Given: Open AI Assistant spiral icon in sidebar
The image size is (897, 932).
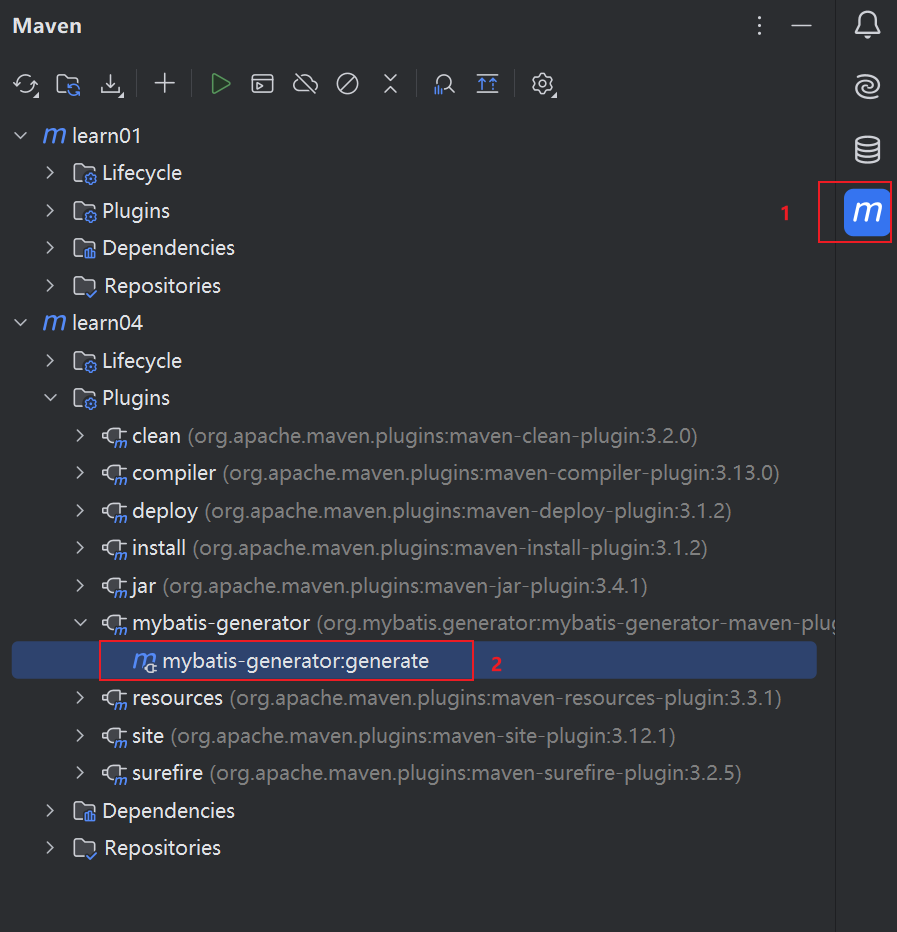Looking at the screenshot, I should click(867, 87).
